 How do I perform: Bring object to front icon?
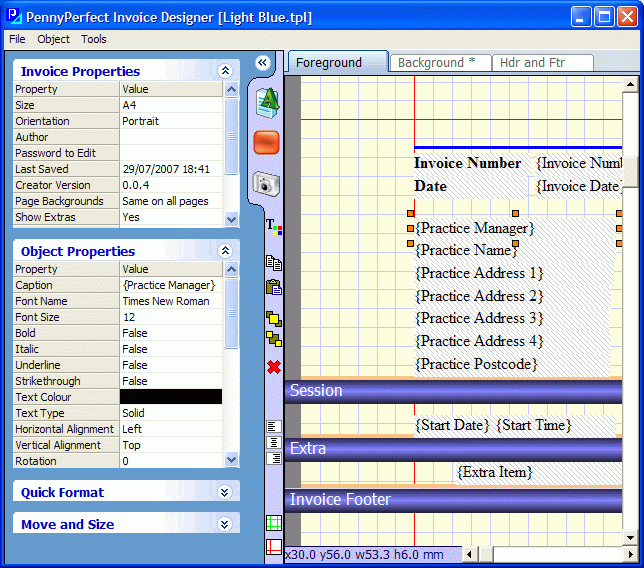(274, 319)
